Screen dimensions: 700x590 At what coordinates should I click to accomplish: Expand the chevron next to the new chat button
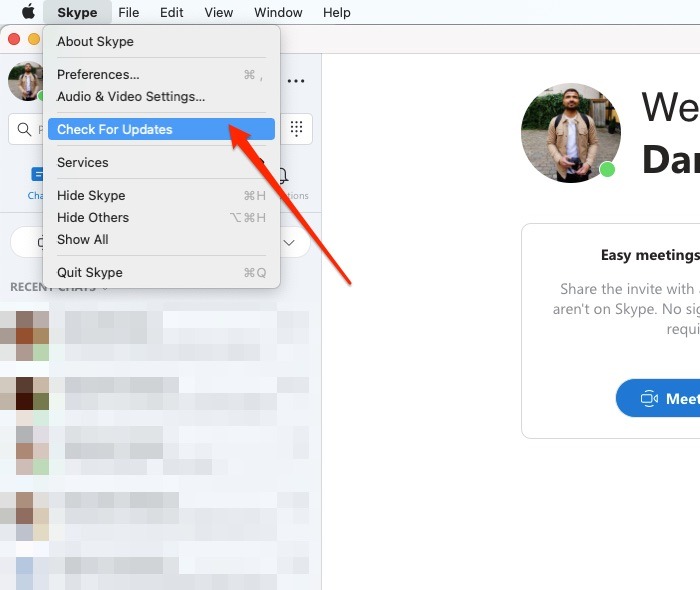(289, 243)
